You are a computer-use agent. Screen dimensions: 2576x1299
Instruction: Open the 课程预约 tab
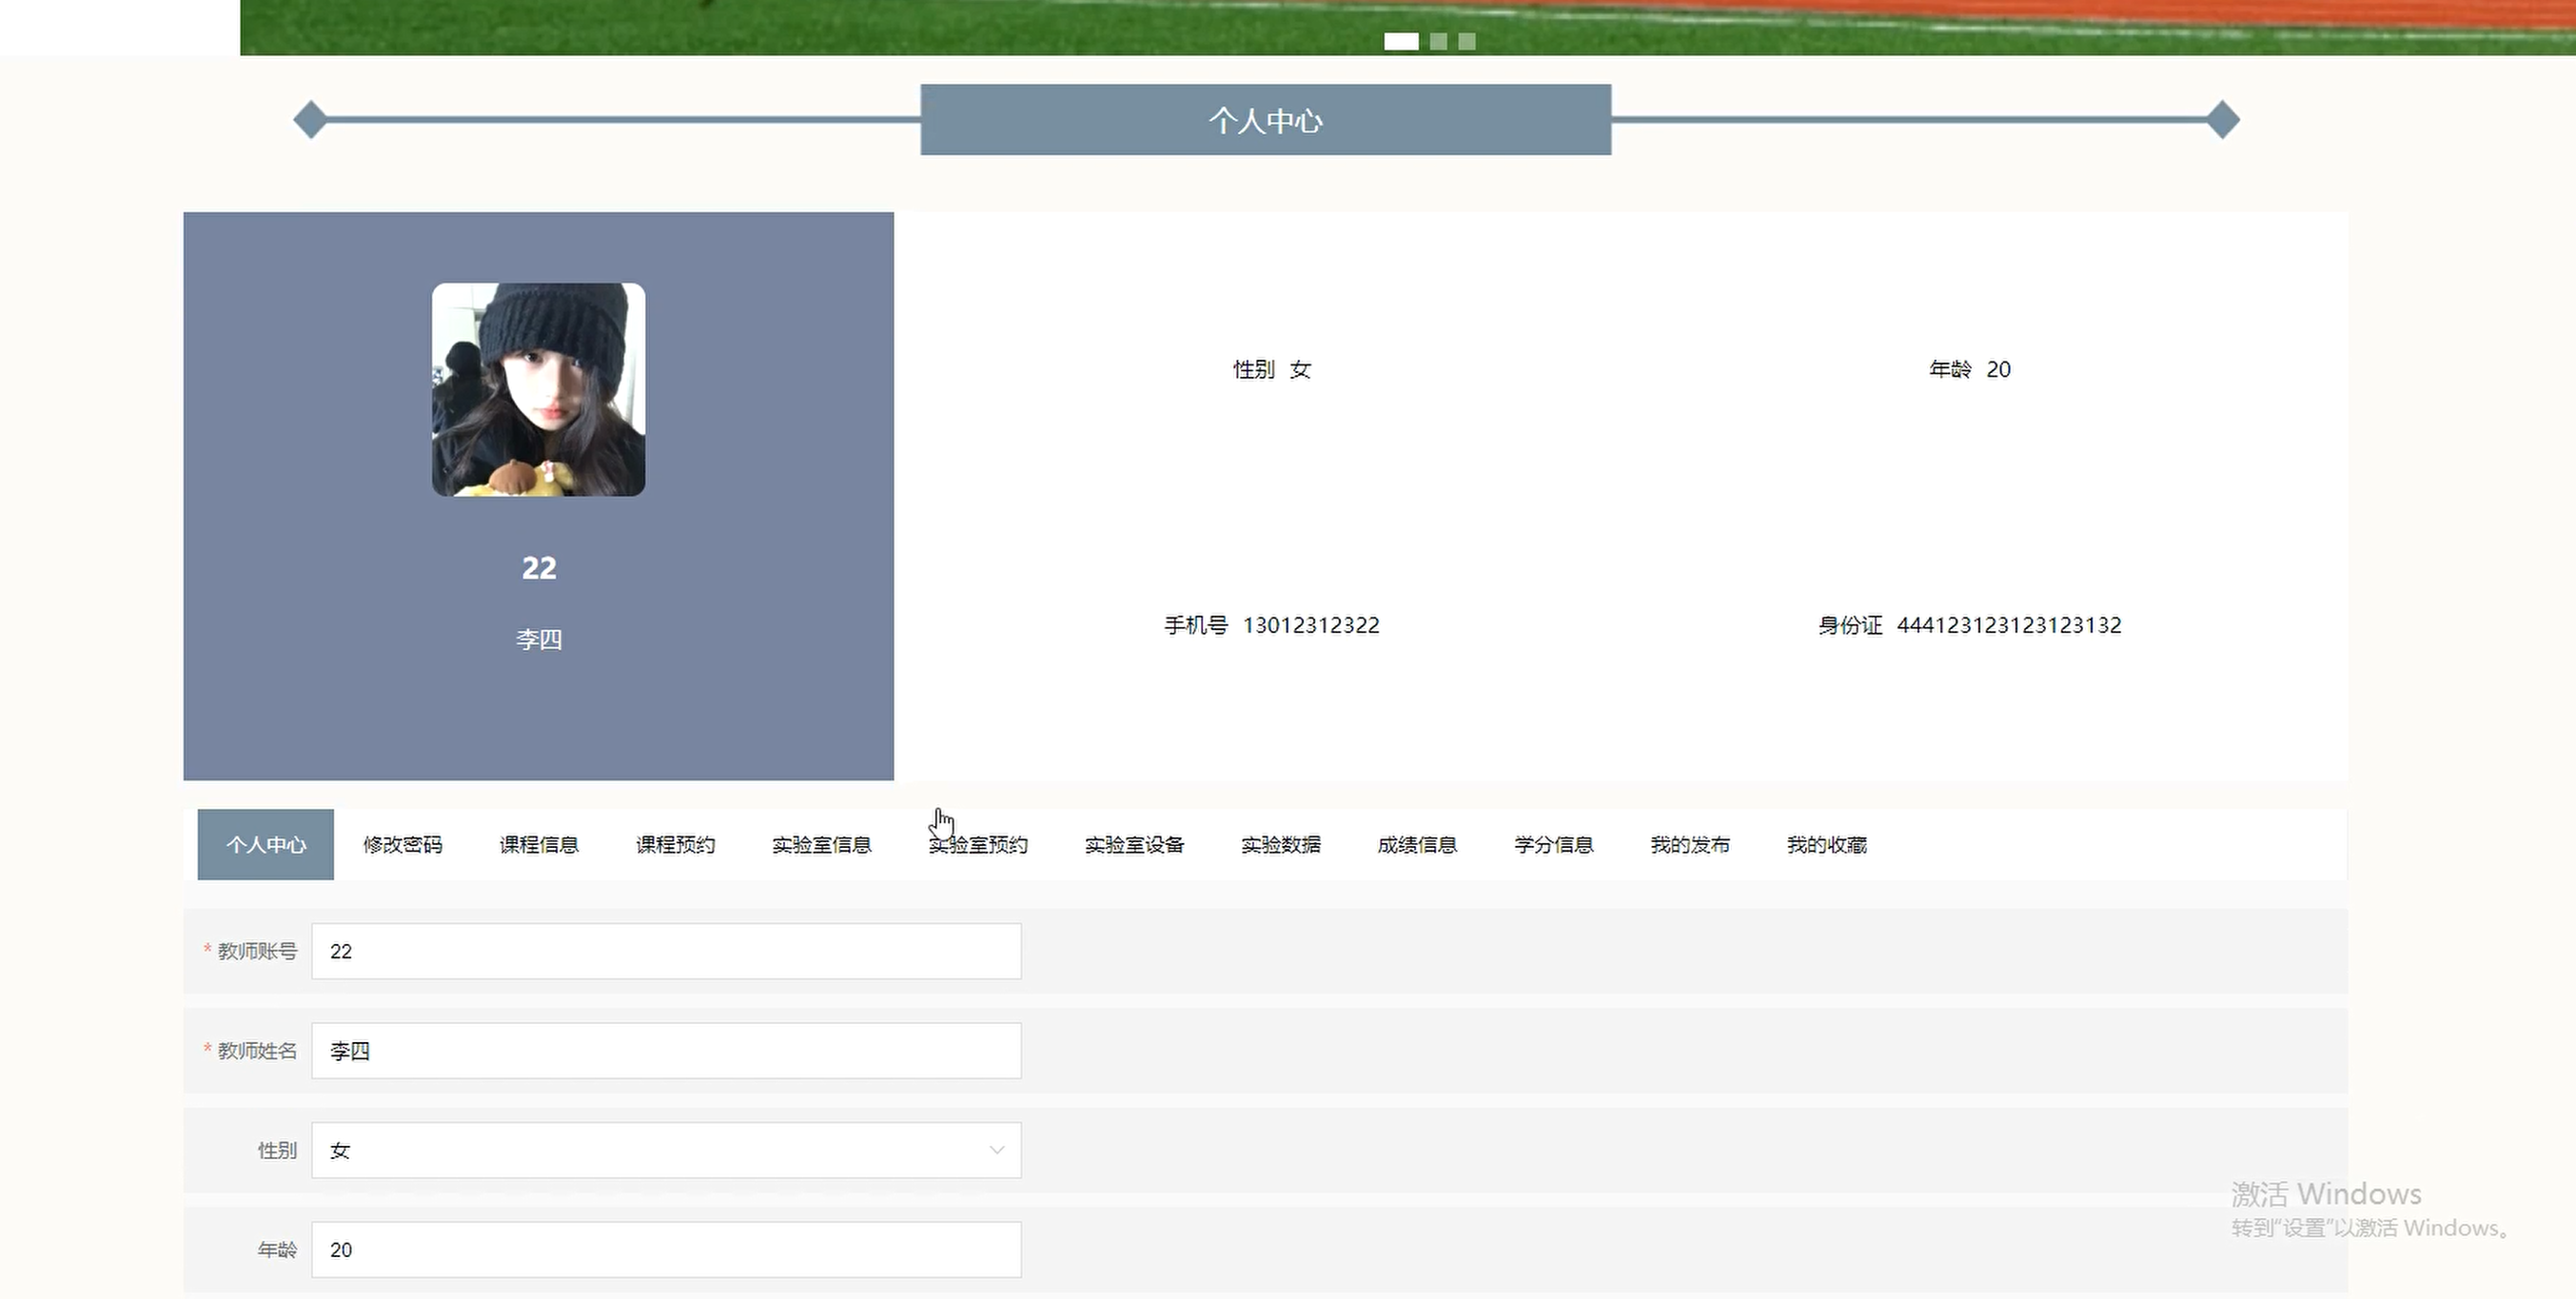point(675,845)
